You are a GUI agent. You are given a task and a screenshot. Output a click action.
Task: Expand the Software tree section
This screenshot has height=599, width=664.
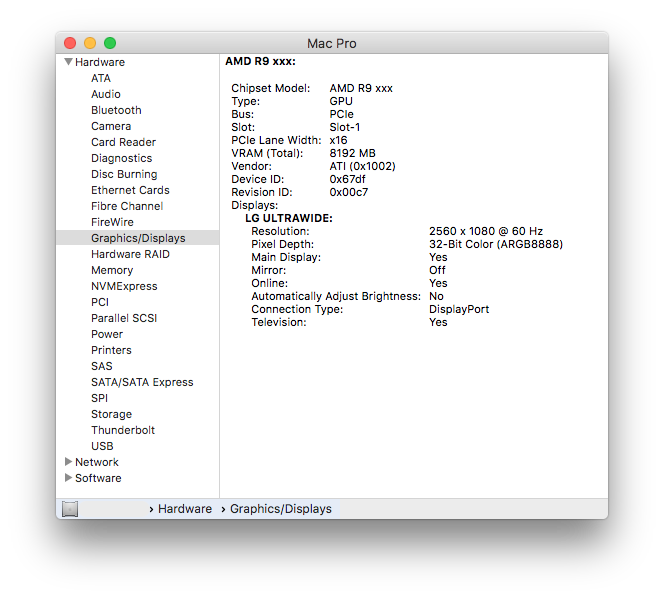(x=68, y=478)
